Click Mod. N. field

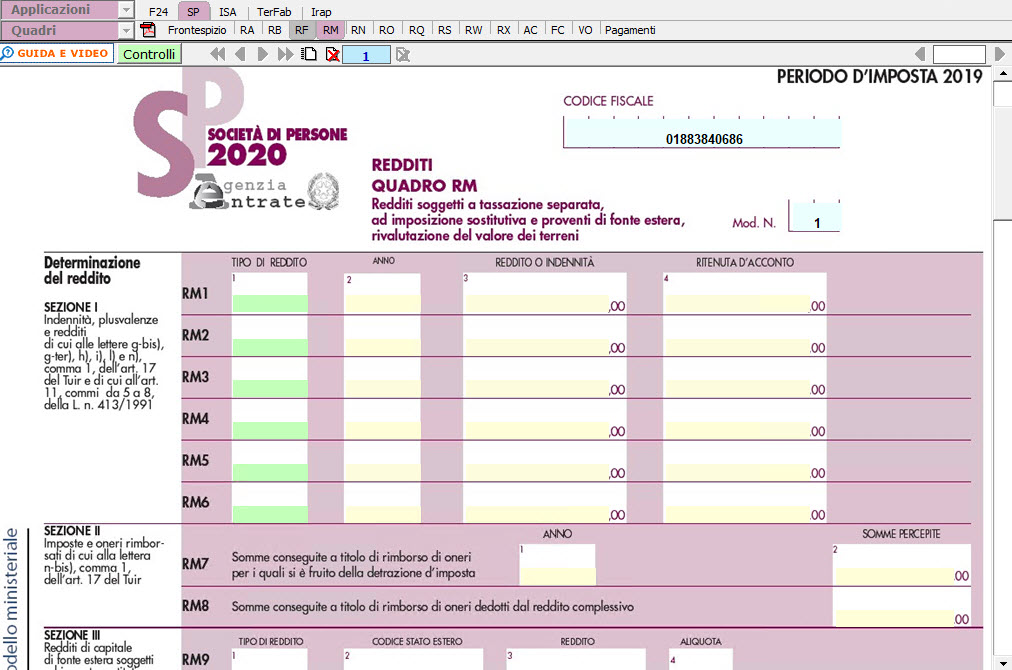click(816, 218)
